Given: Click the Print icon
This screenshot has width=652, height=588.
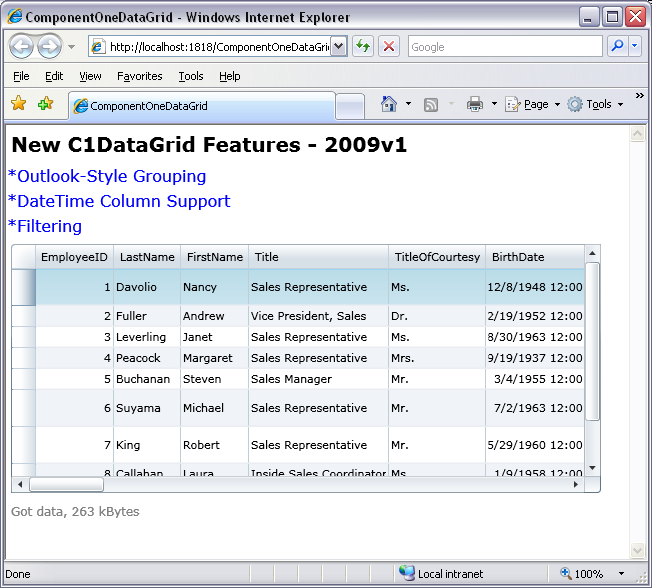Looking at the screenshot, I should (x=475, y=104).
